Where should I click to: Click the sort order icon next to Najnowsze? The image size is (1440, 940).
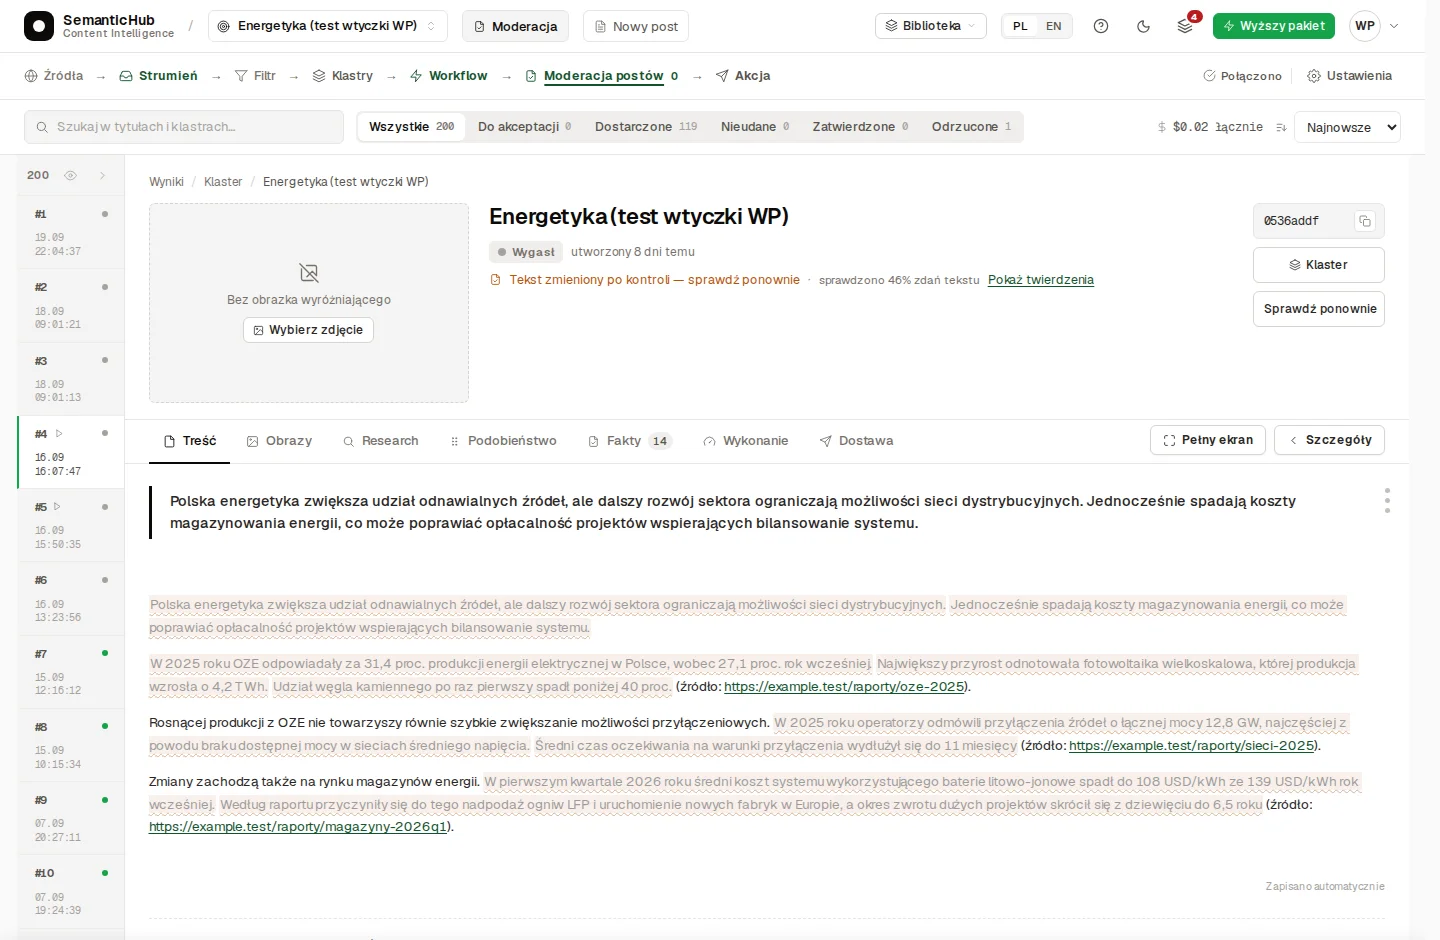(1281, 127)
